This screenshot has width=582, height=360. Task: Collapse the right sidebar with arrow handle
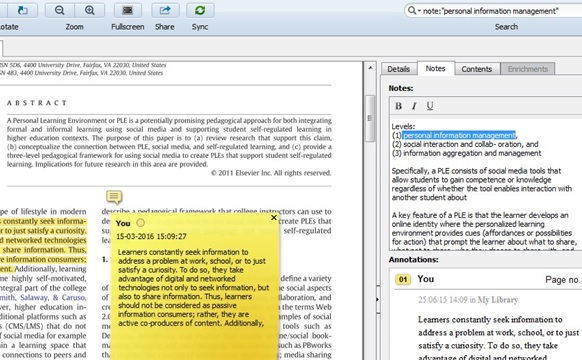[378, 300]
